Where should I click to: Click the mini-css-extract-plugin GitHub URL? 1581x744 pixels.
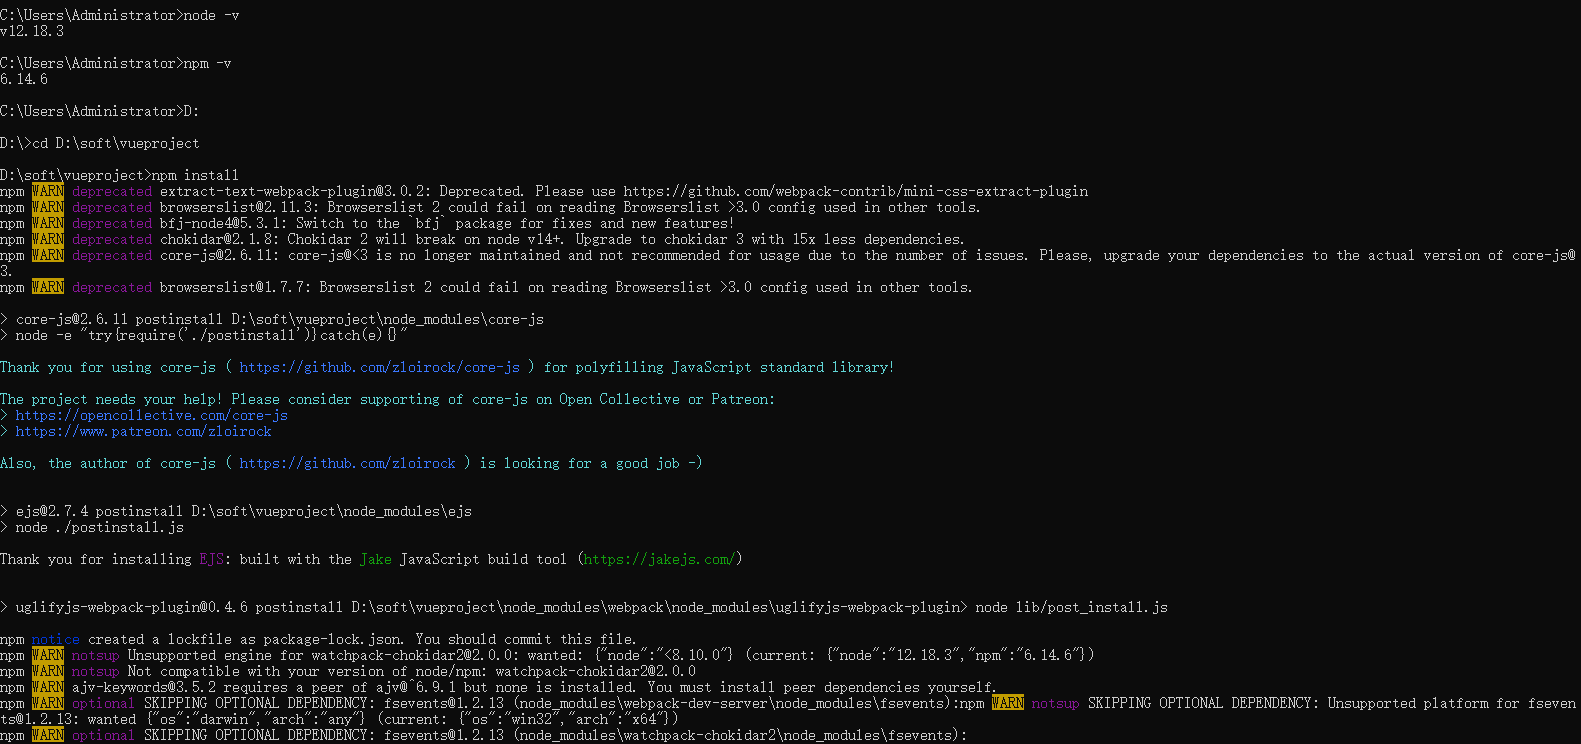point(856,191)
